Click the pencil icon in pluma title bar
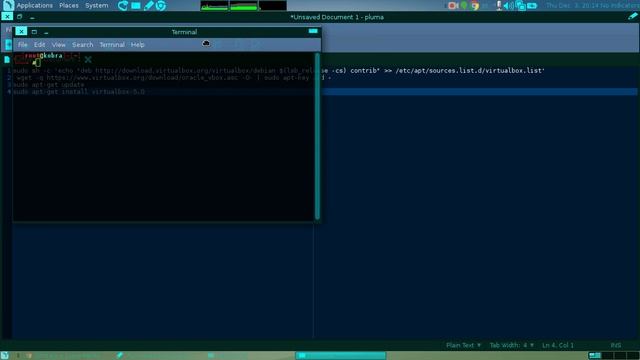 [632, 16]
